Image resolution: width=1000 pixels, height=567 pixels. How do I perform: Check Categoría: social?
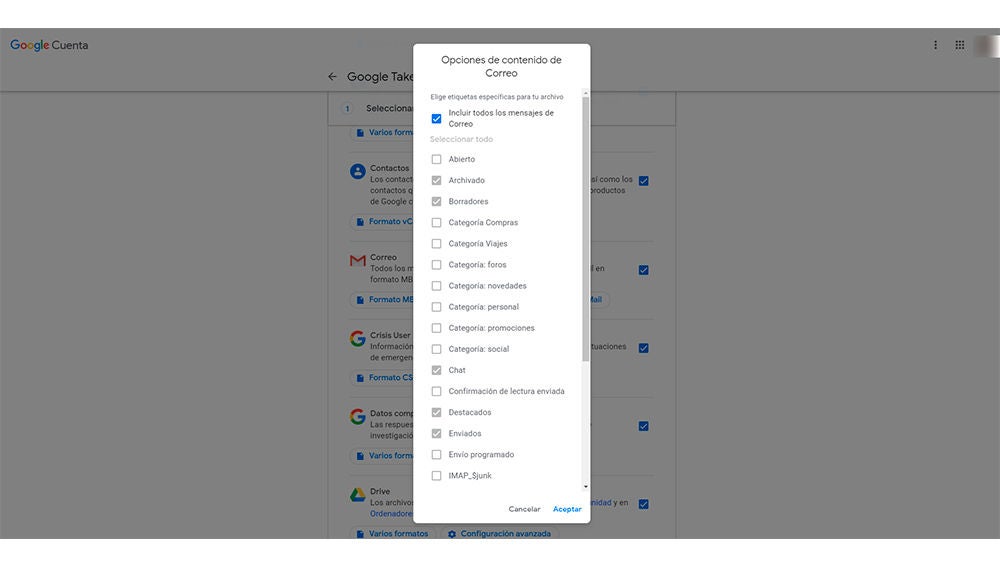pos(436,349)
